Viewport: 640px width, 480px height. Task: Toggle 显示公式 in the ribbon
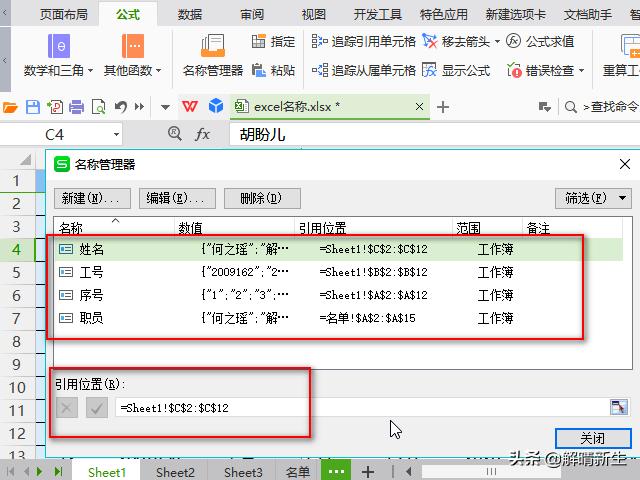[456, 70]
